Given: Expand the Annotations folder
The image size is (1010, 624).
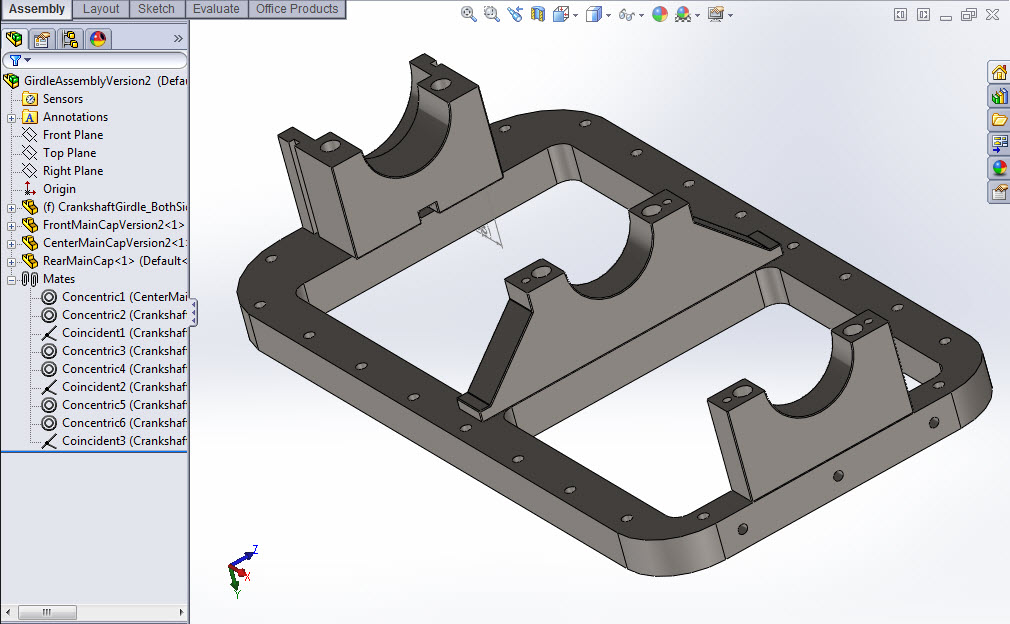Looking at the screenshot, I should pos(11,117).
